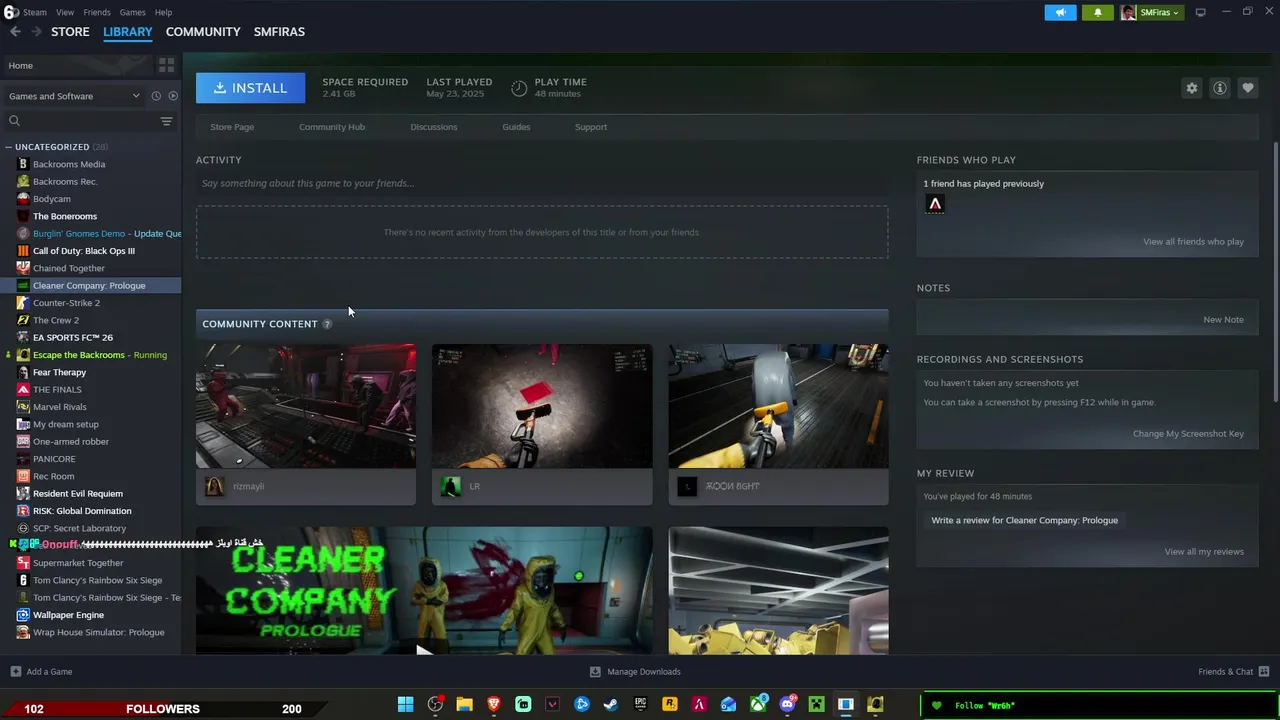This screenshot has height=720, width=1280.
Task: Open Big Picture mode icon
Action: click(1201, 12)
